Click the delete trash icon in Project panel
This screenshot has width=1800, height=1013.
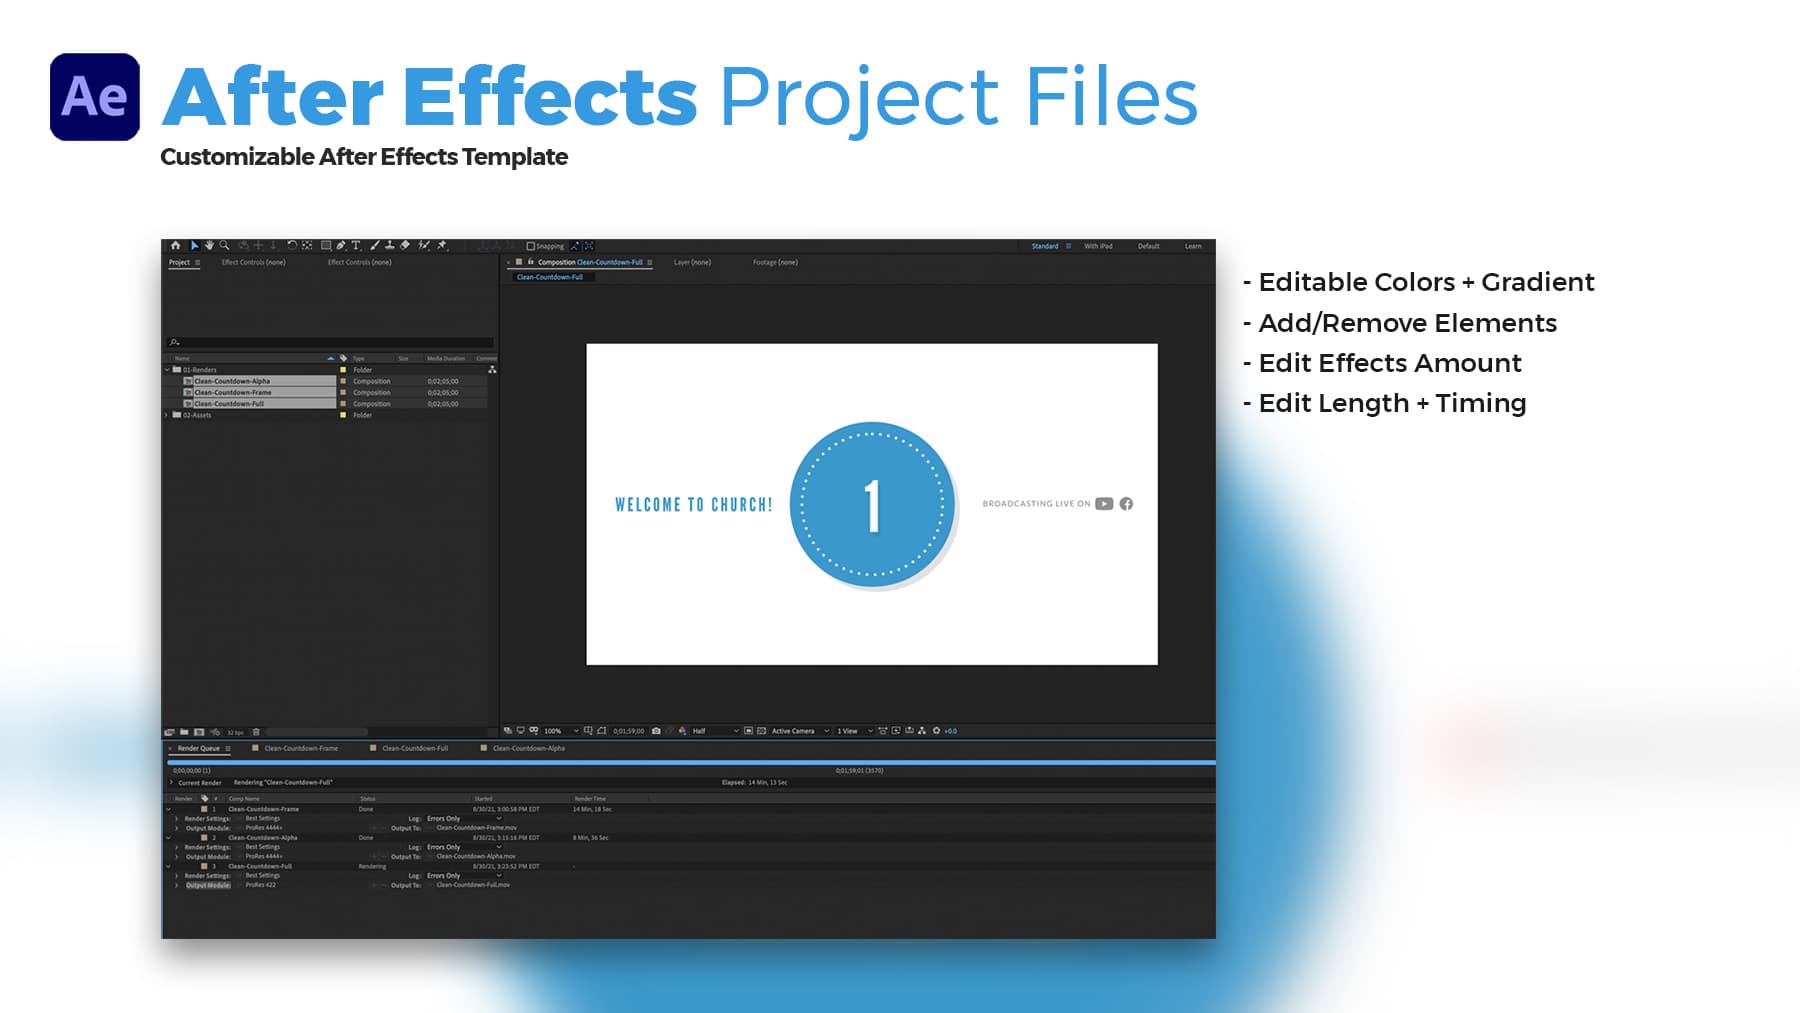click(256, 732)
